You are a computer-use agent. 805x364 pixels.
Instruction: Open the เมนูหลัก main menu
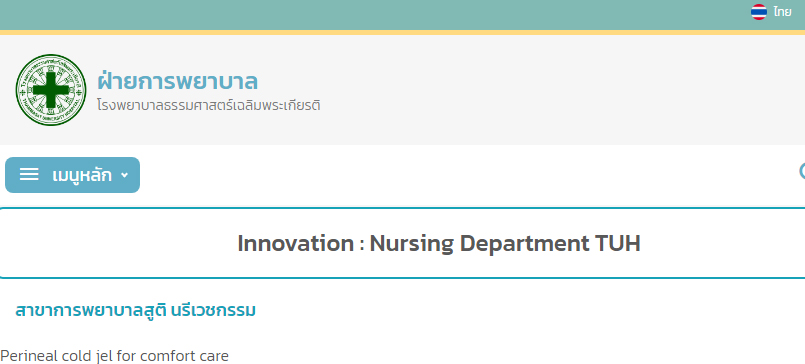pyautogui.click(x=72, y=175)
